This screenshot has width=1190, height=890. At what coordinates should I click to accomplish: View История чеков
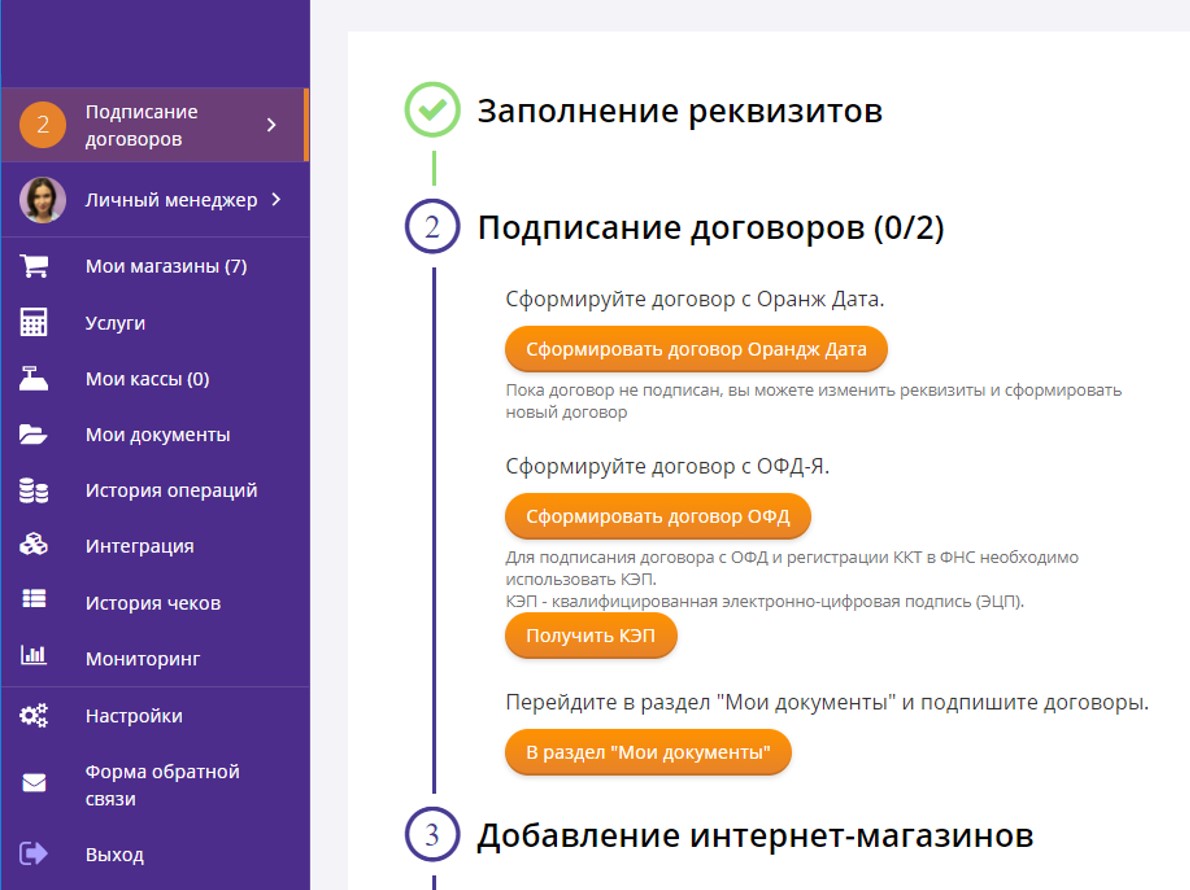pos(155,602)
